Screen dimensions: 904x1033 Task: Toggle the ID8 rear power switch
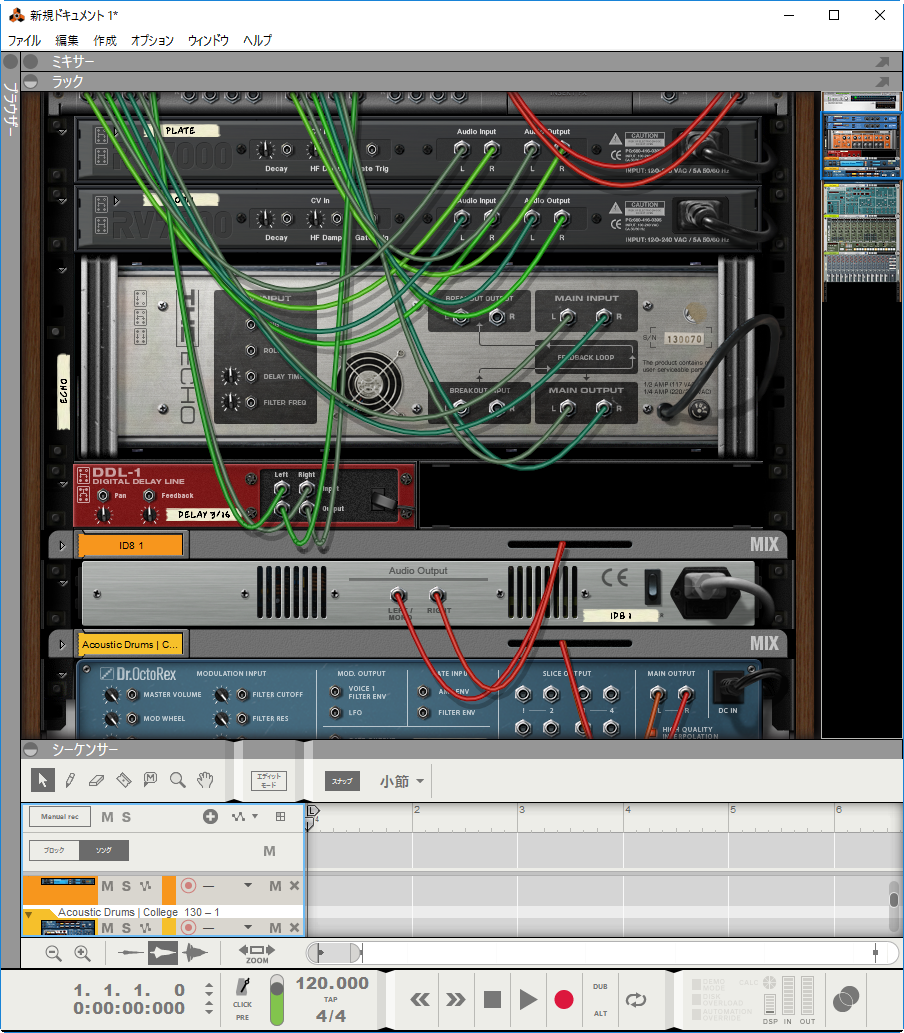pyautogui.click(x=652, y=586)
